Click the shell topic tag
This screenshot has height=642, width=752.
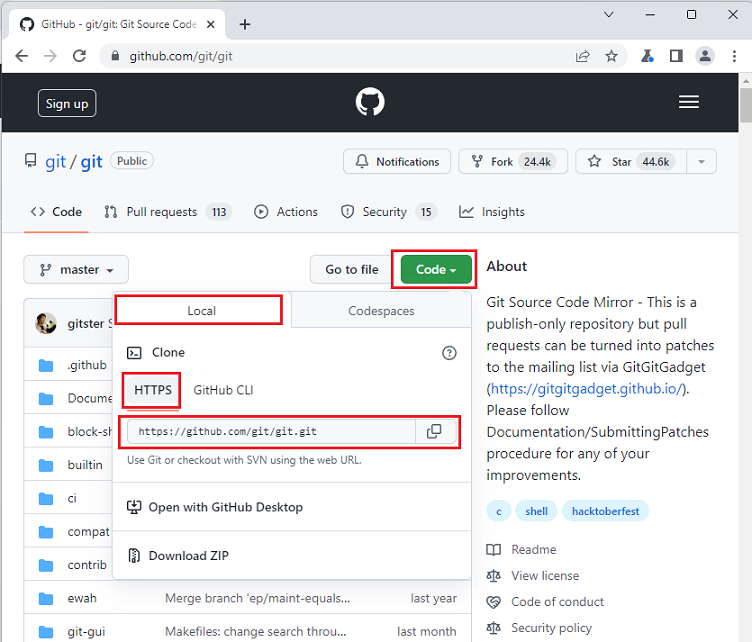click(536, 511)
